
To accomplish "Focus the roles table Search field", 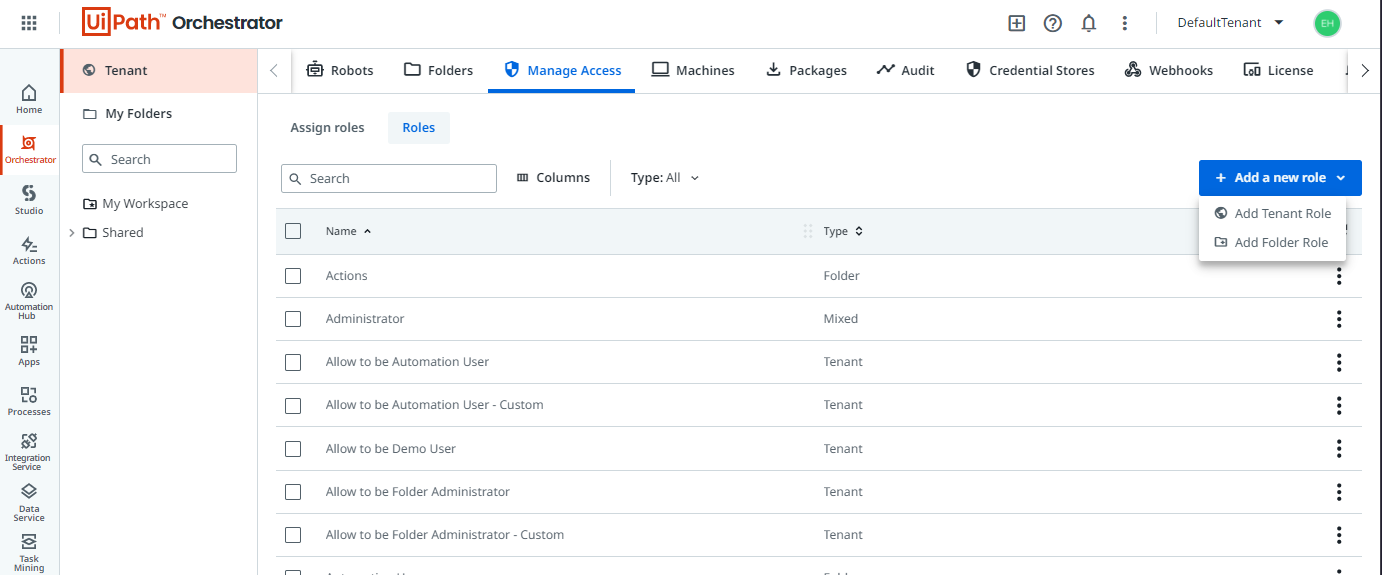I will pyautogui.click(x=388, y=178).
